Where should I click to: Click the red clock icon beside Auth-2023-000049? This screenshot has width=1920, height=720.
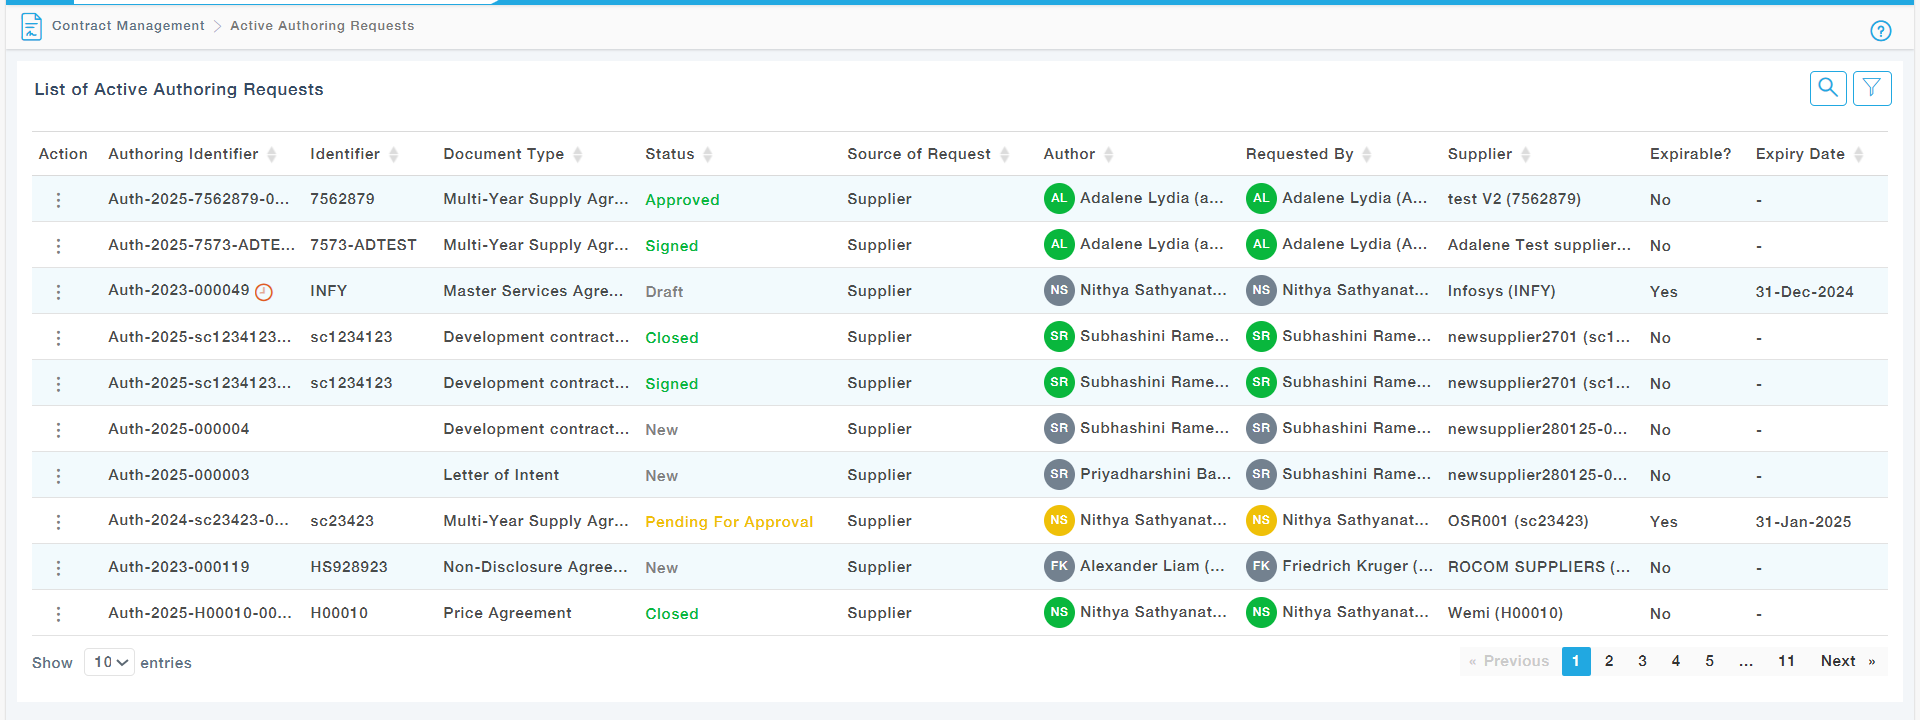coord(264,292)
